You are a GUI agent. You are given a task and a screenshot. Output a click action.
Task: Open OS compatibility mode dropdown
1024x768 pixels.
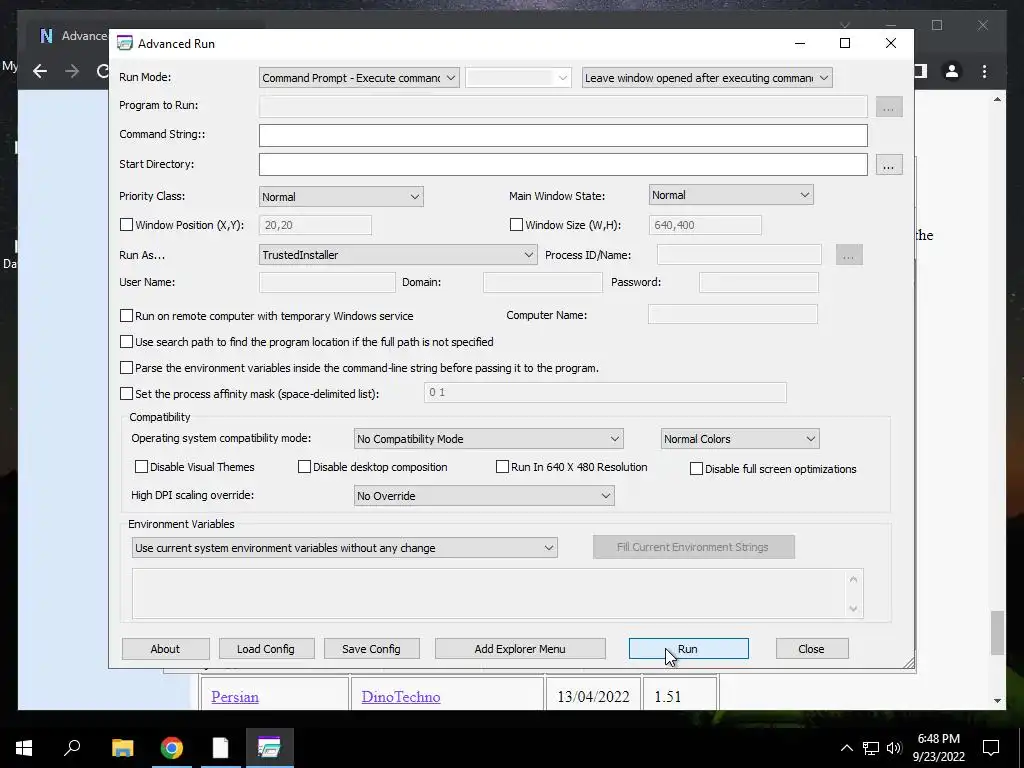(x=488, y=439)
